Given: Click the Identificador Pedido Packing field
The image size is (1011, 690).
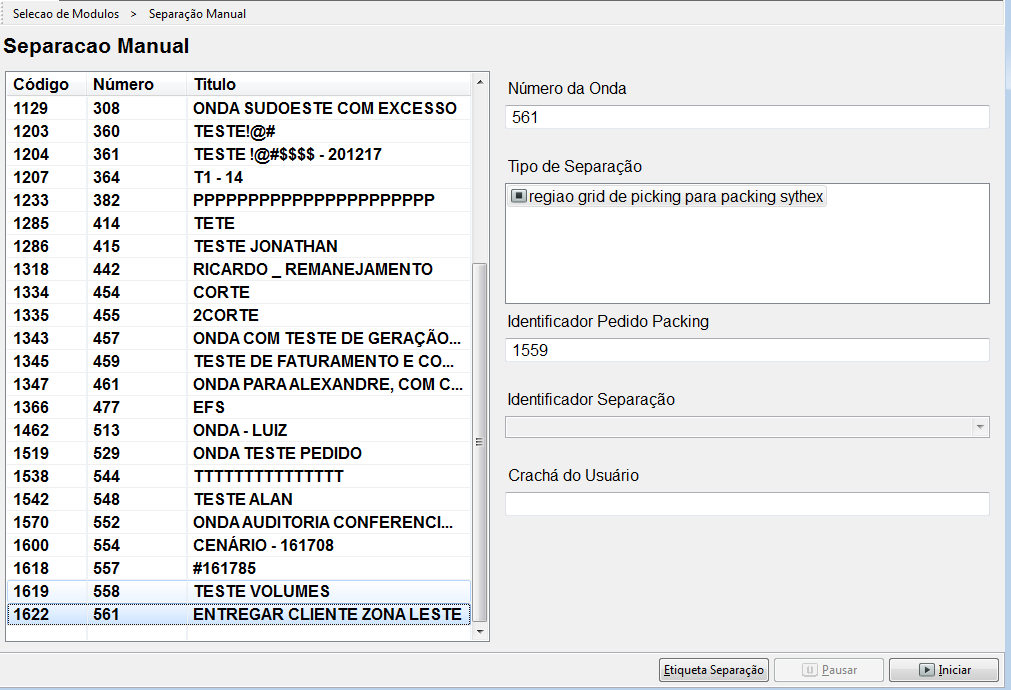Looking at the screenshot, I should pyautogui.click(x=747, y=350).
